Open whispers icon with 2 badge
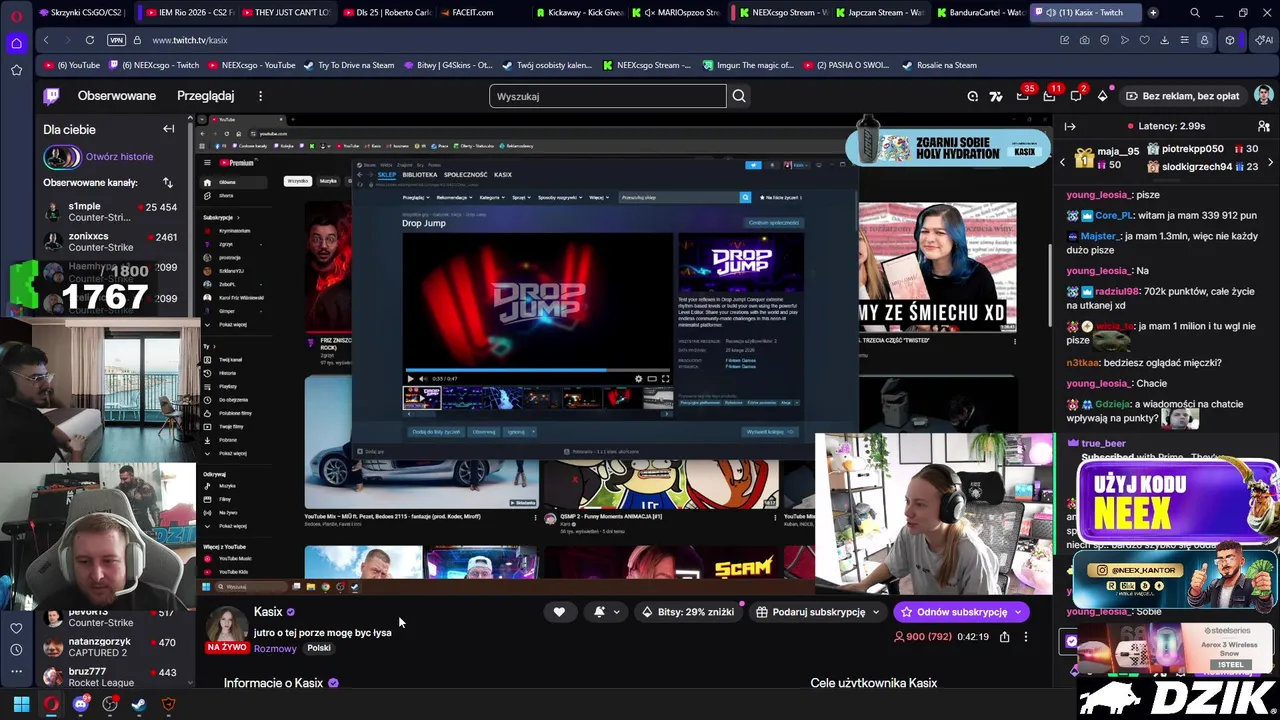Screen dimensions: 1280x720 1076,96
